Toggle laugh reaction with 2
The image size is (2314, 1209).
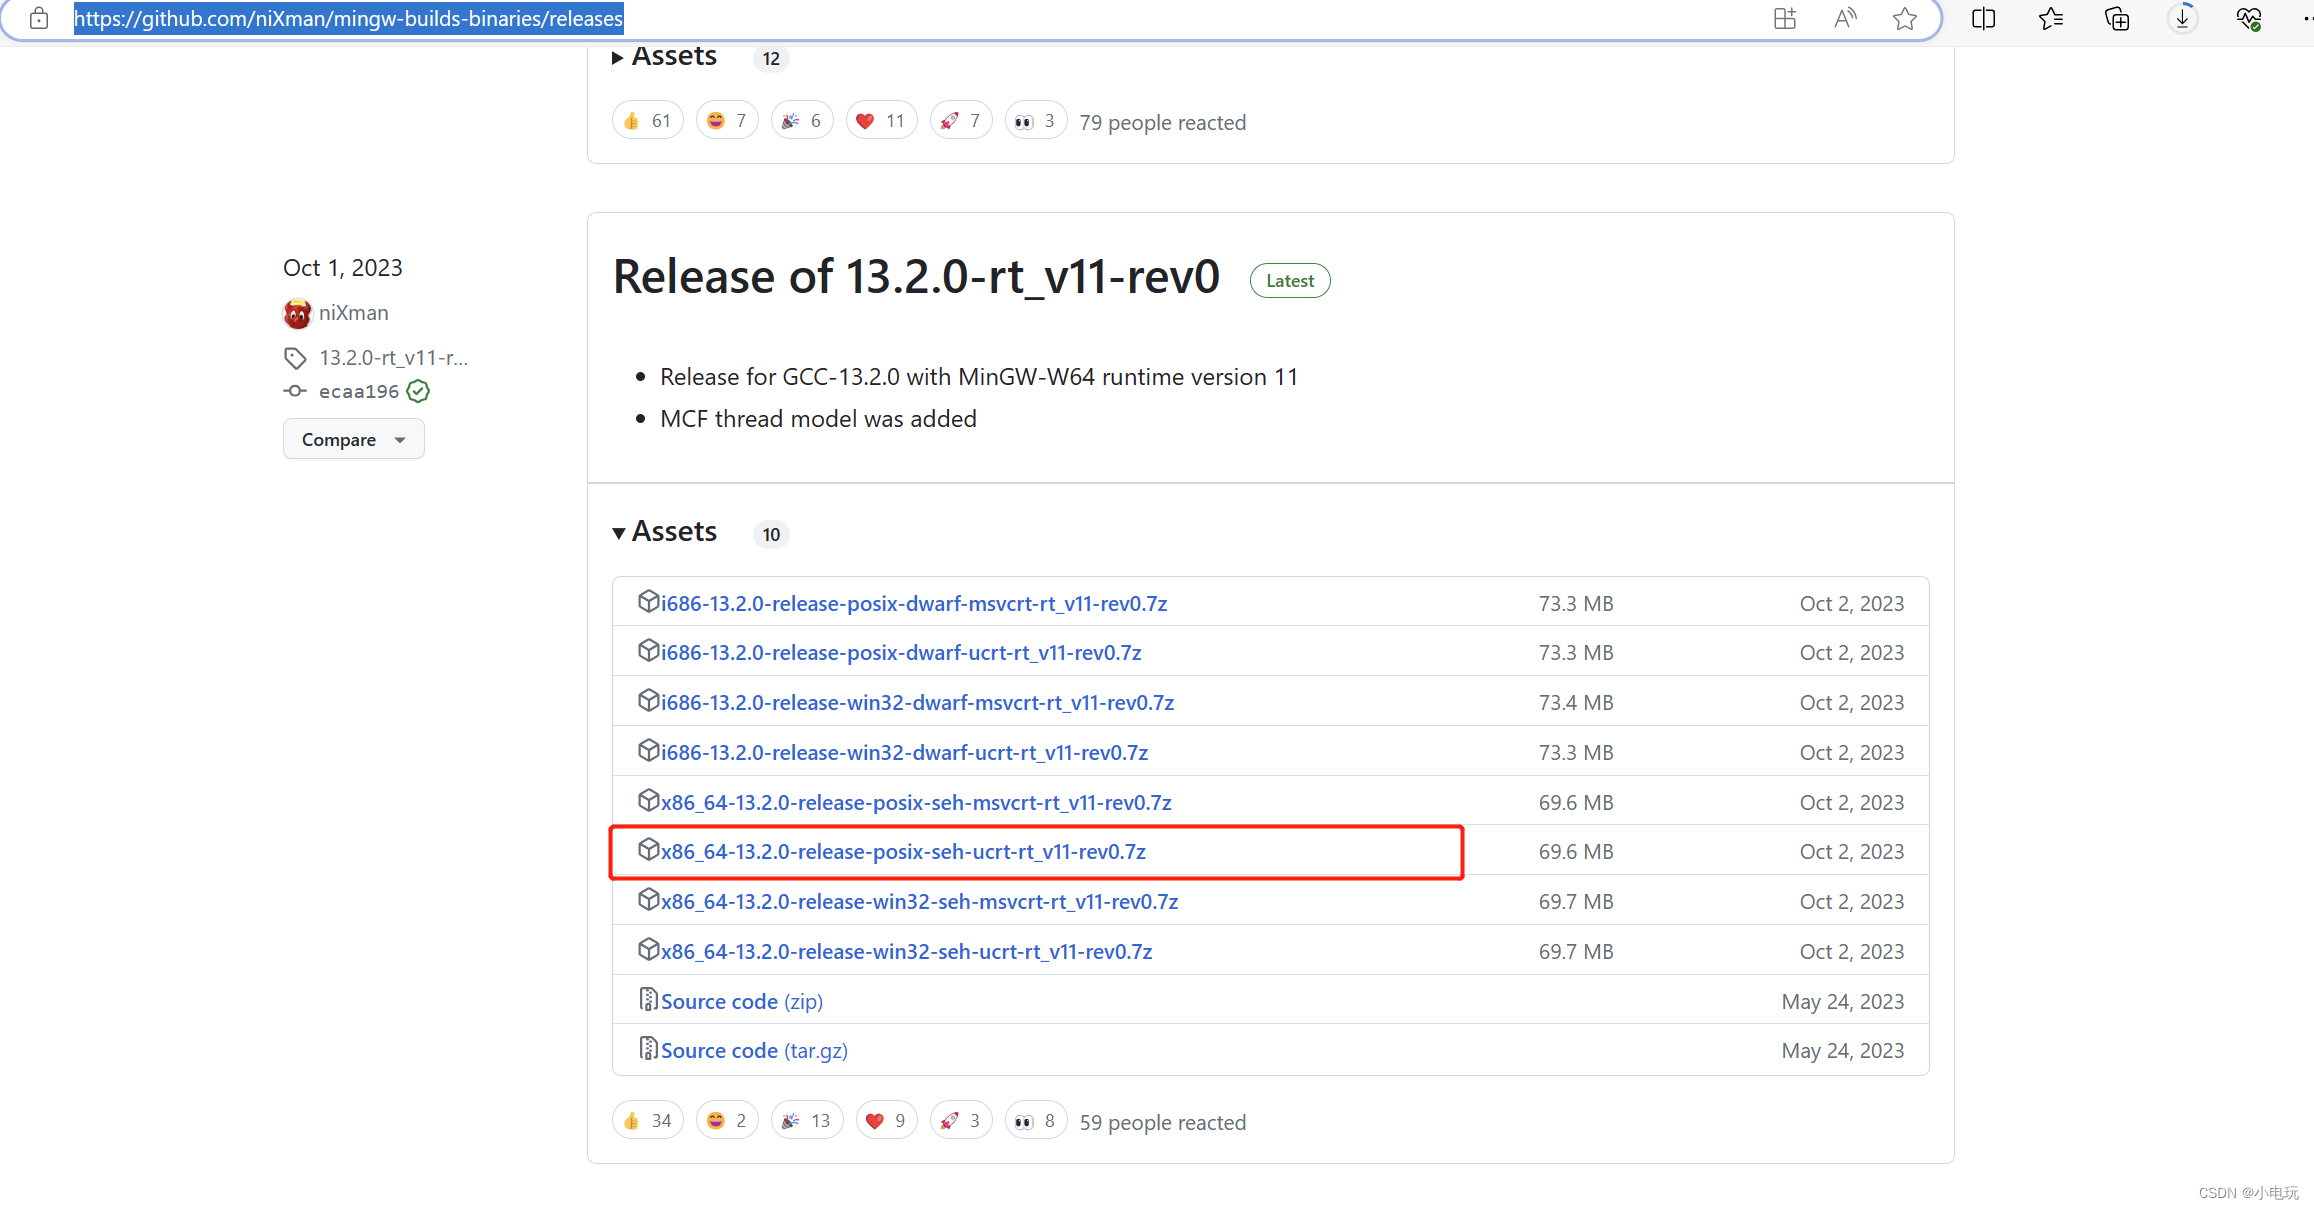pos(727,1121)
